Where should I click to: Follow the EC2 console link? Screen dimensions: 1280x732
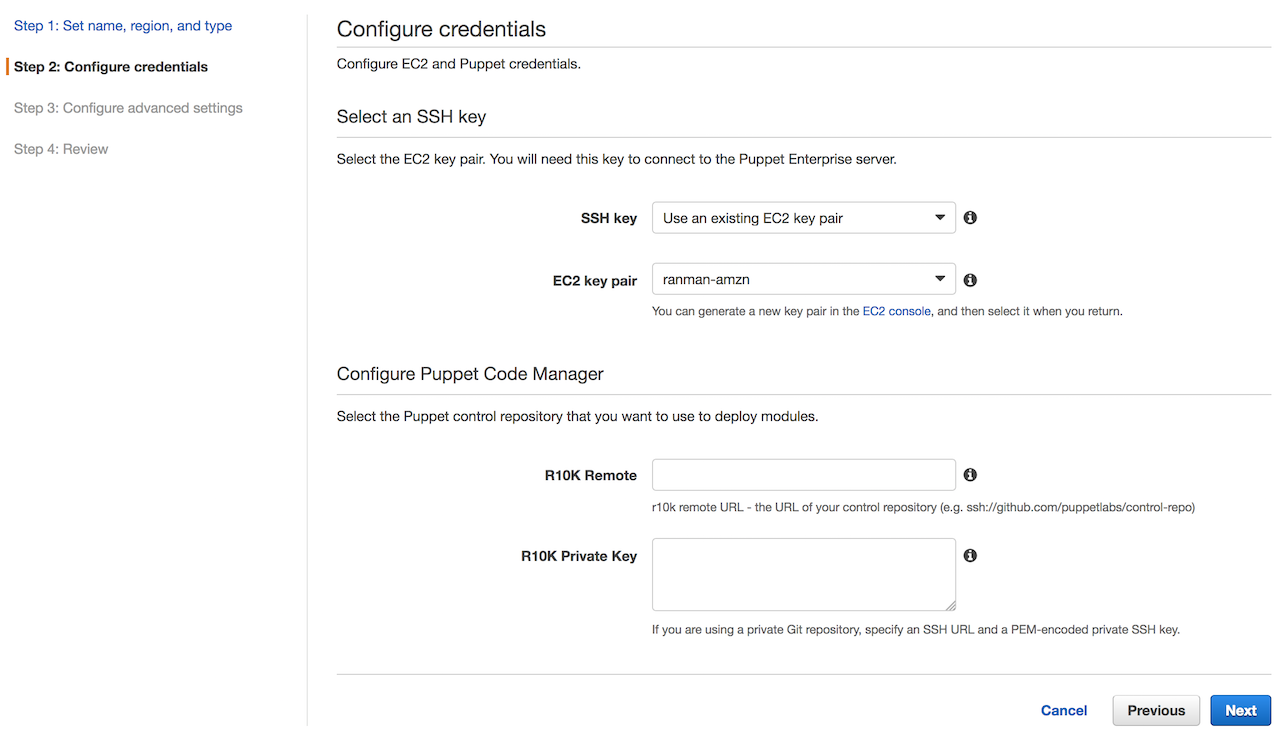point(896,311)
